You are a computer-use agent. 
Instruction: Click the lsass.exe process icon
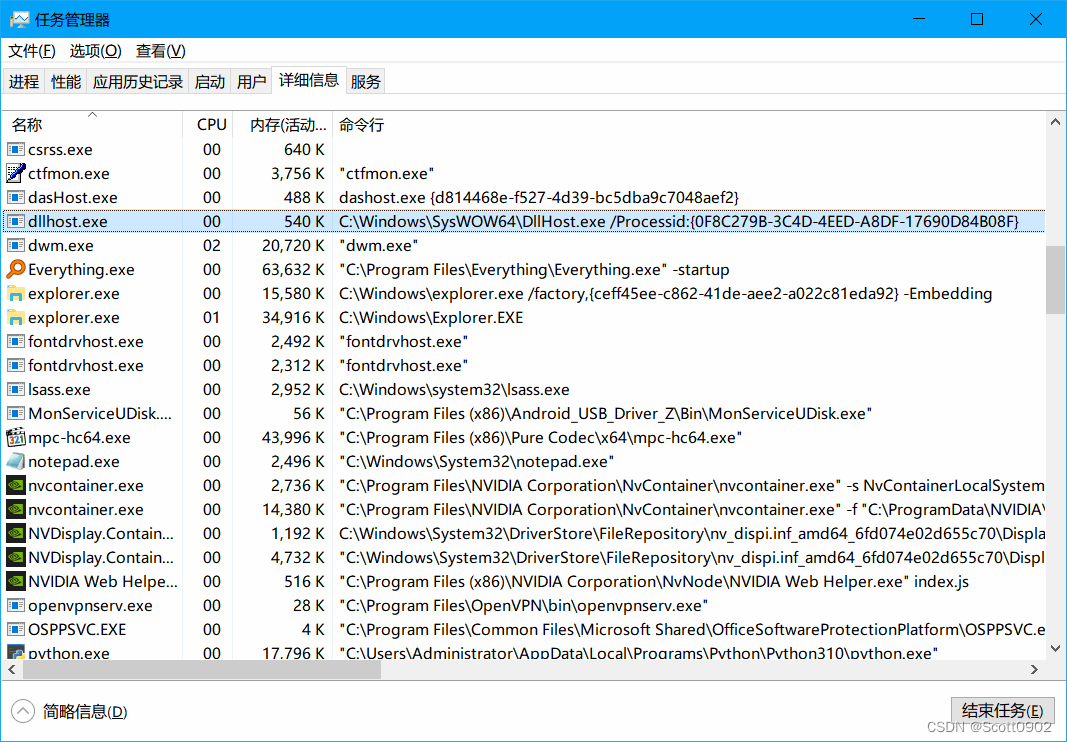pyautogui.click(x=16, y=389)
